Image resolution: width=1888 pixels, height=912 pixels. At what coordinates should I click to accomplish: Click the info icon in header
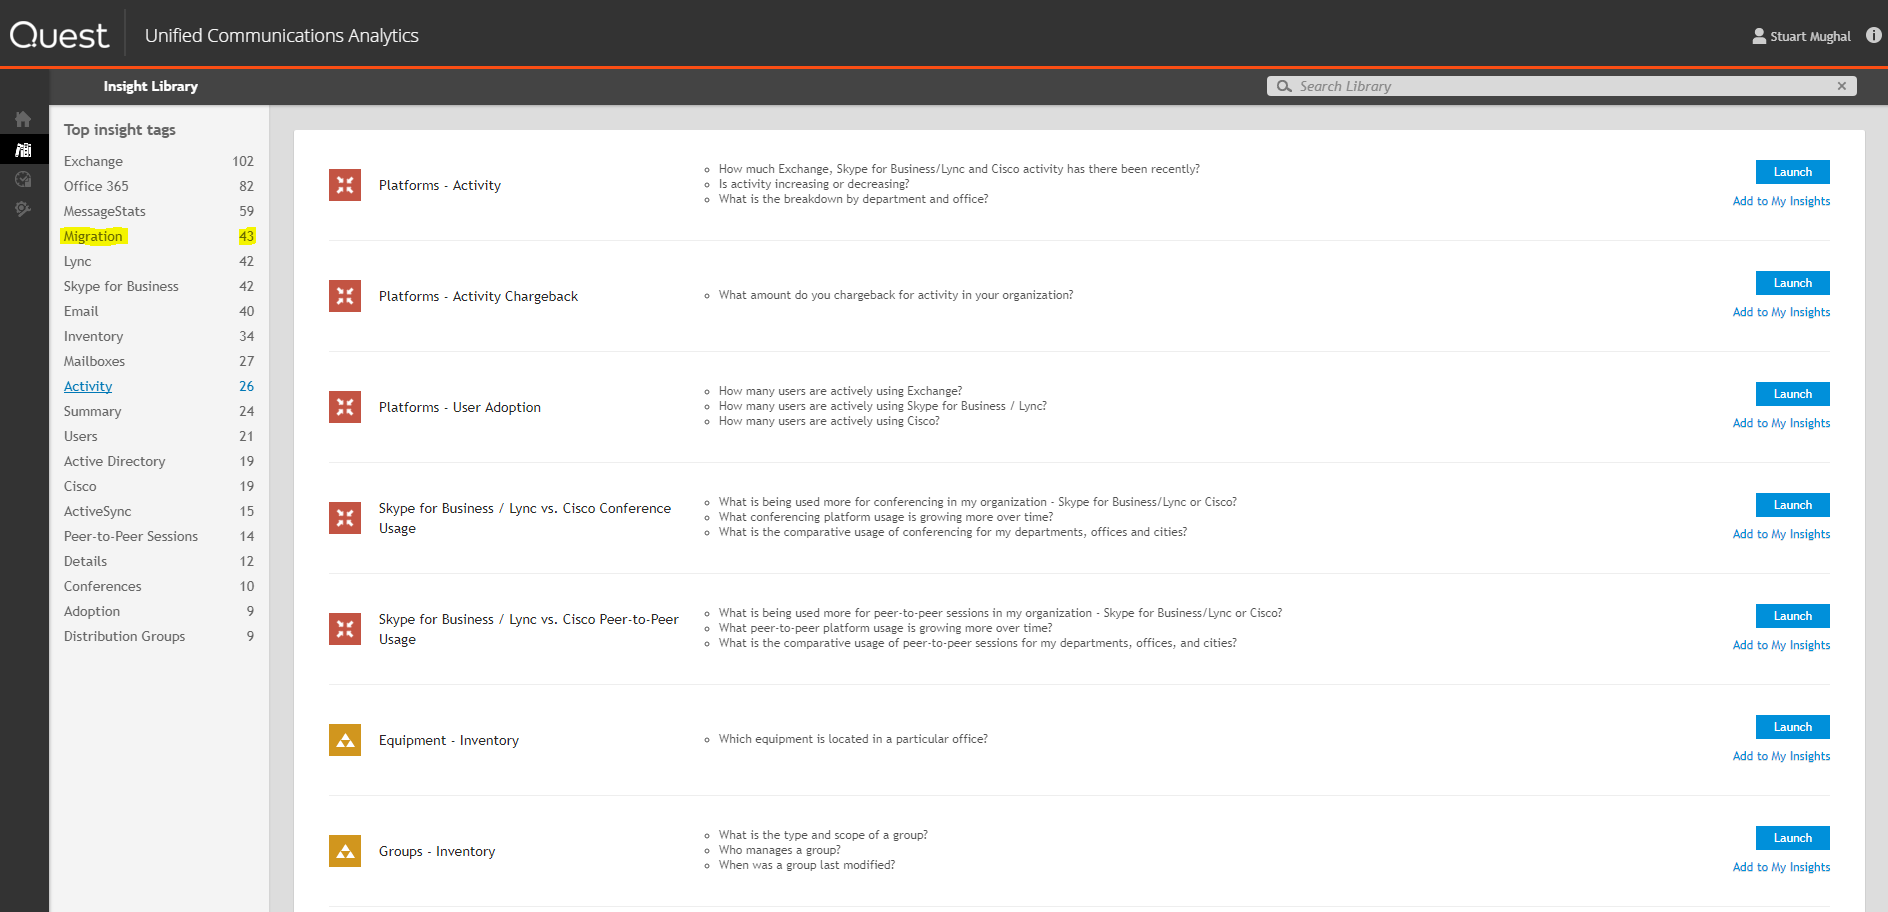(1873, 35)
